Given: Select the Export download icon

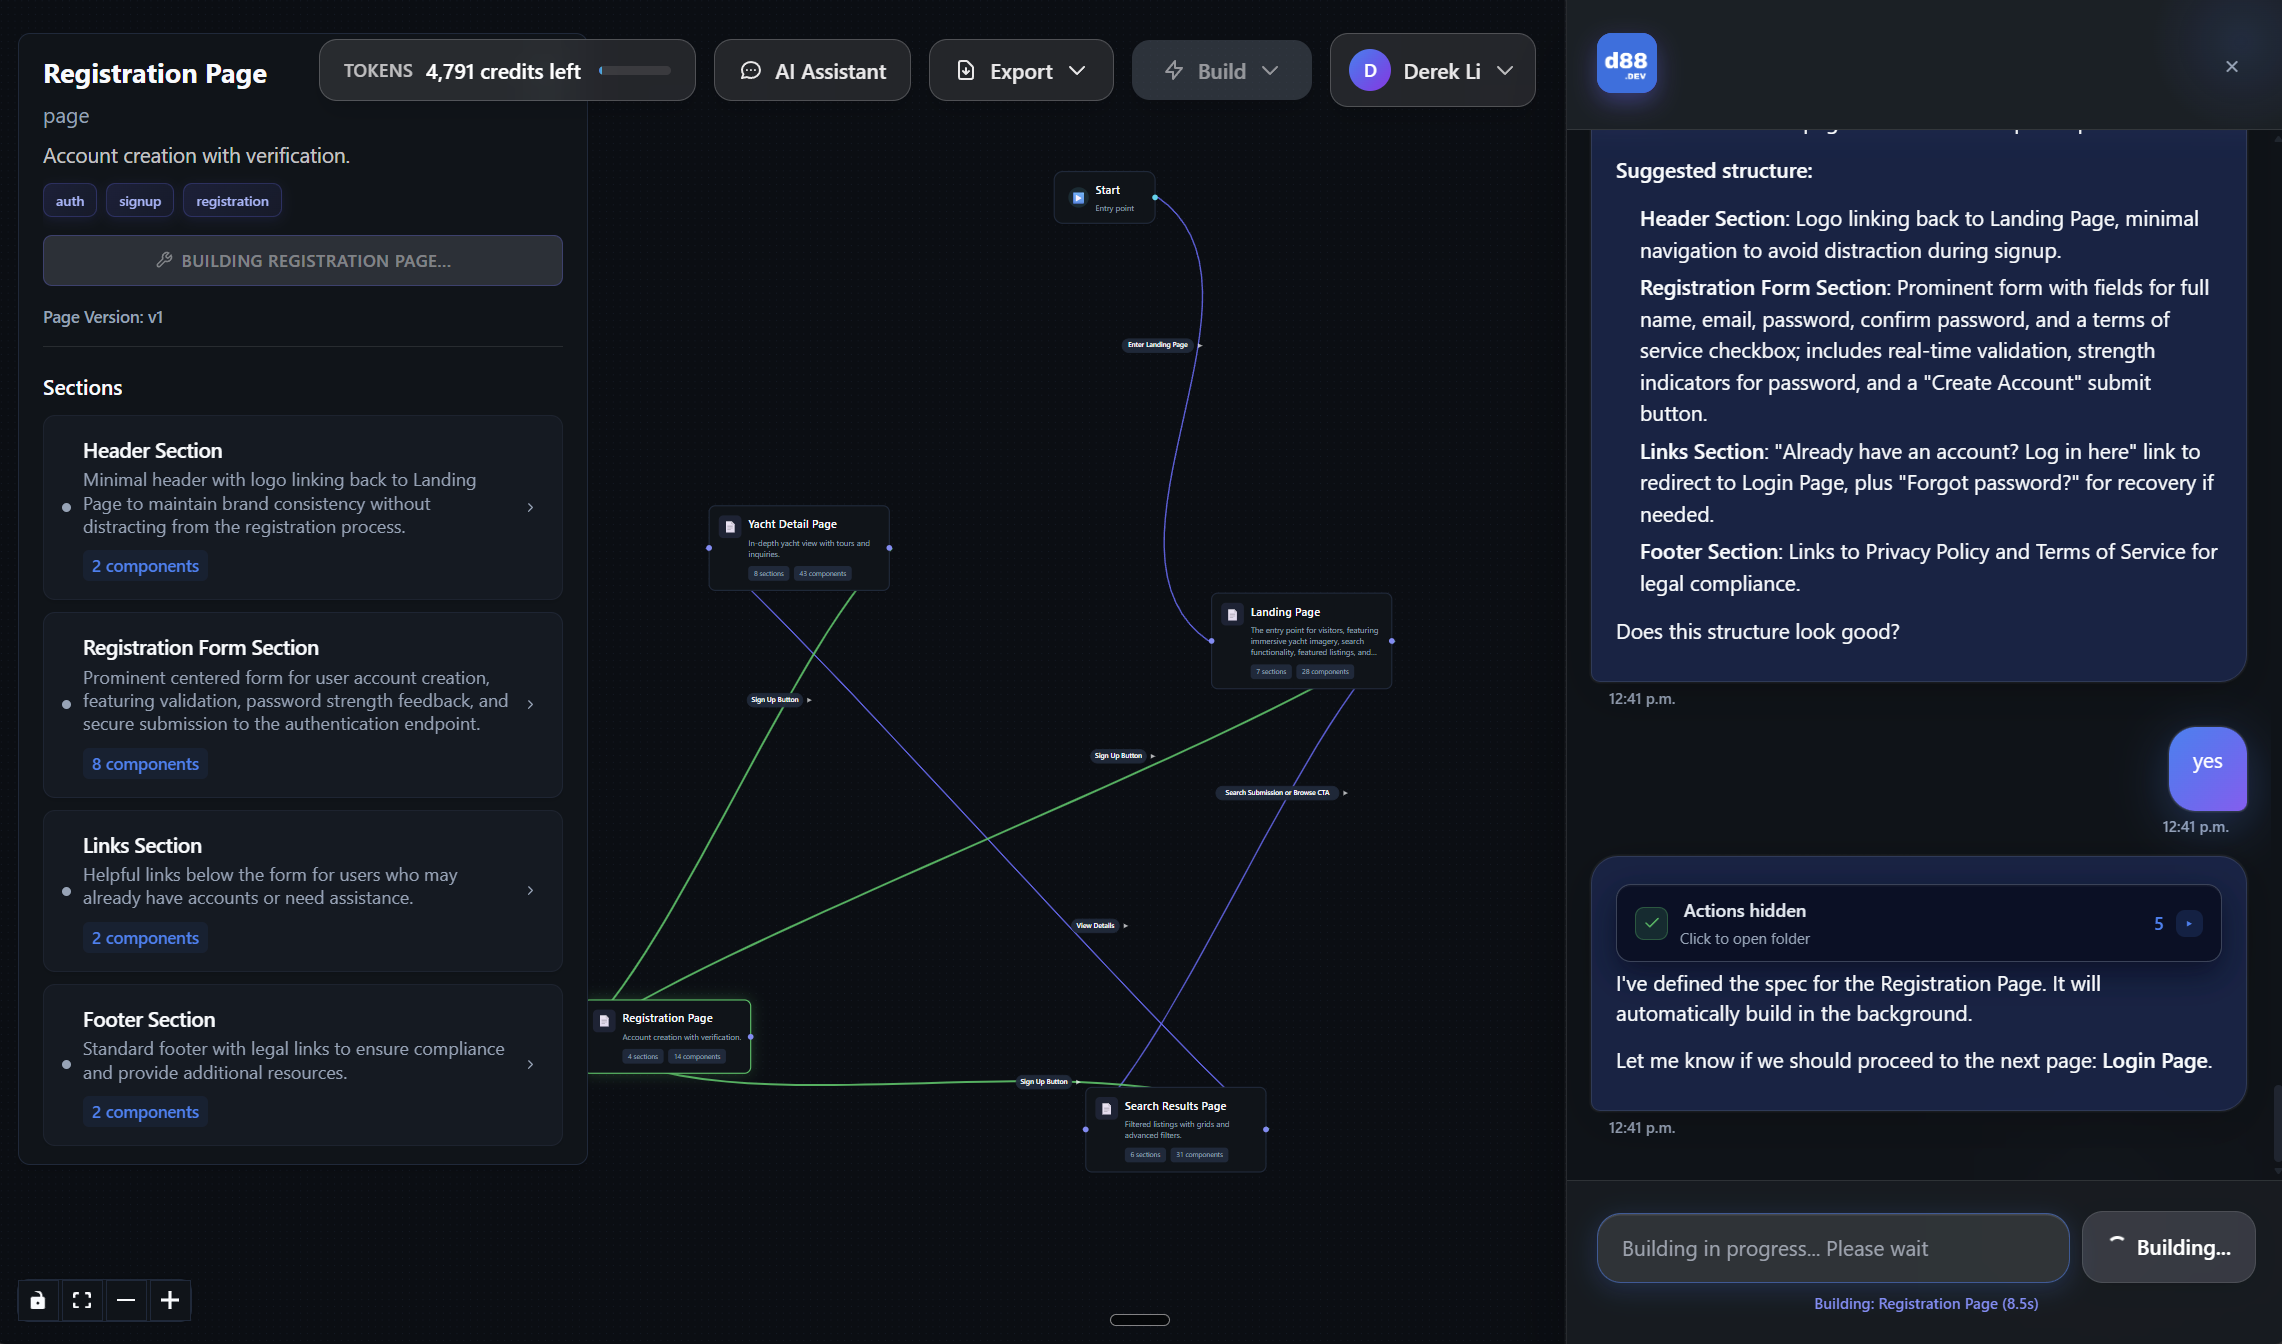Looking at the screenshot, I should [964, 70].
